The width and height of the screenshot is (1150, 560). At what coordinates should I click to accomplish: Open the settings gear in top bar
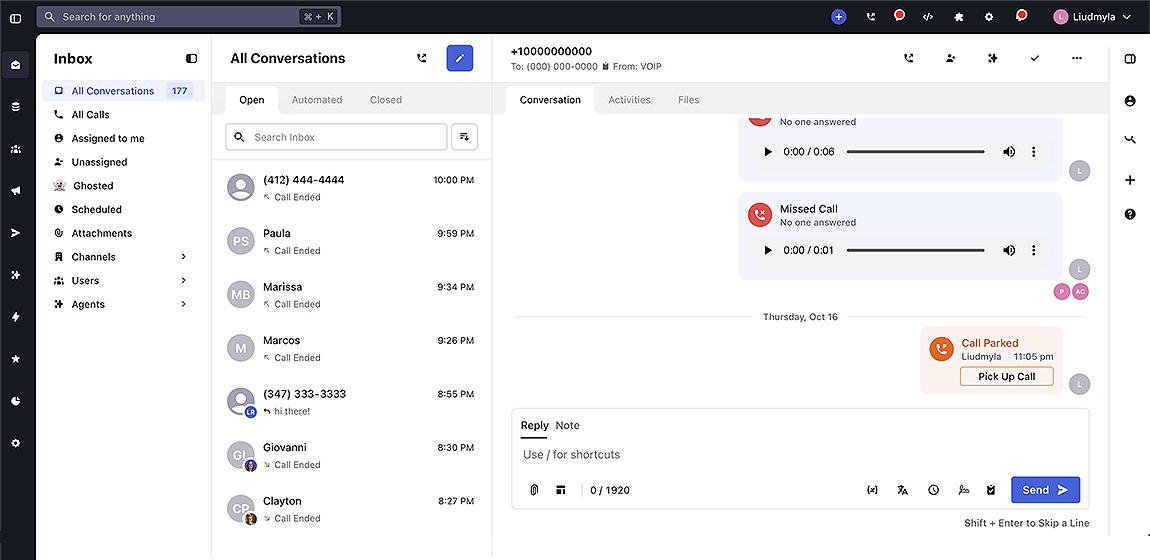[x=989, y=17]
